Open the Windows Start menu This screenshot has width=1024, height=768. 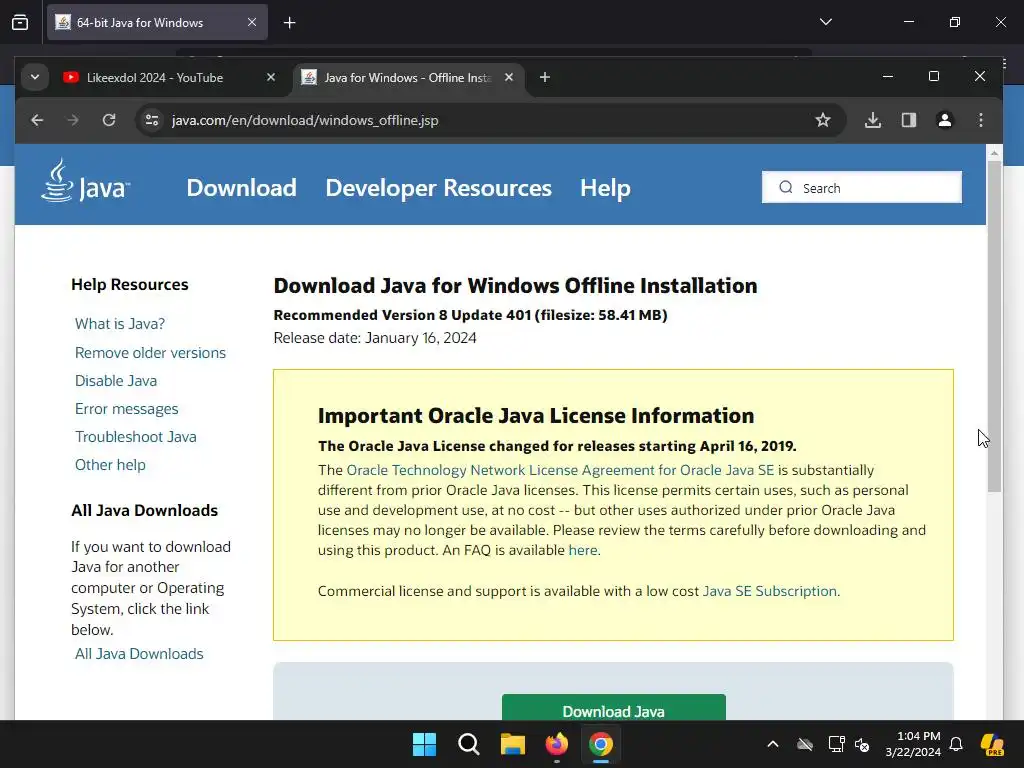coord(424,744)
